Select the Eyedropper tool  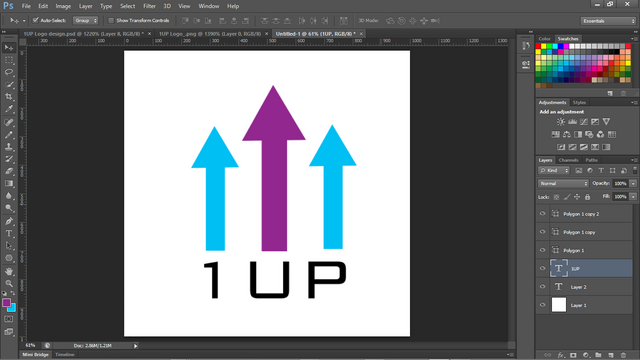click(x=9, y=109)
